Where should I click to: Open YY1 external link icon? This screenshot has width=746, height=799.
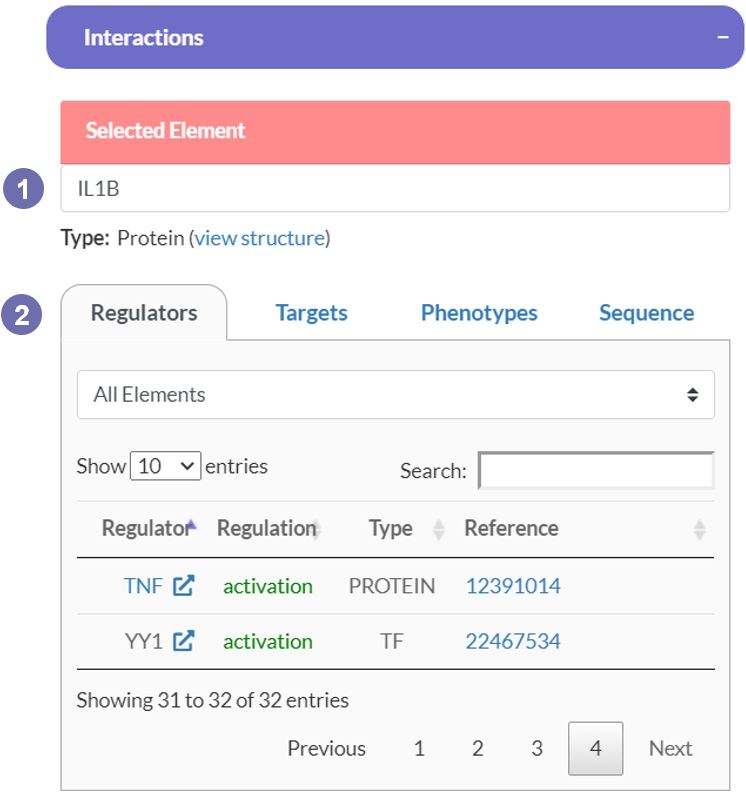point(183,641)
